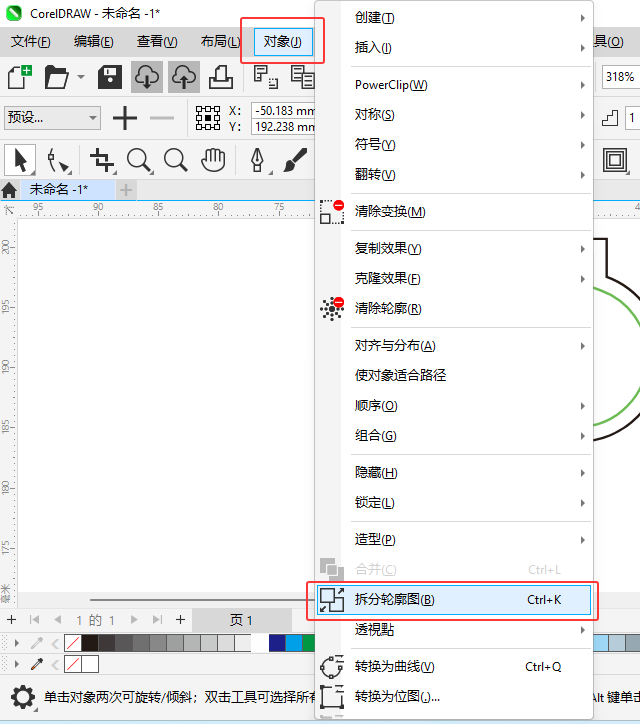640x724 pixels.
Task: Expand the 顺序(O) submenu arrow
Action: tap(583, 406)
